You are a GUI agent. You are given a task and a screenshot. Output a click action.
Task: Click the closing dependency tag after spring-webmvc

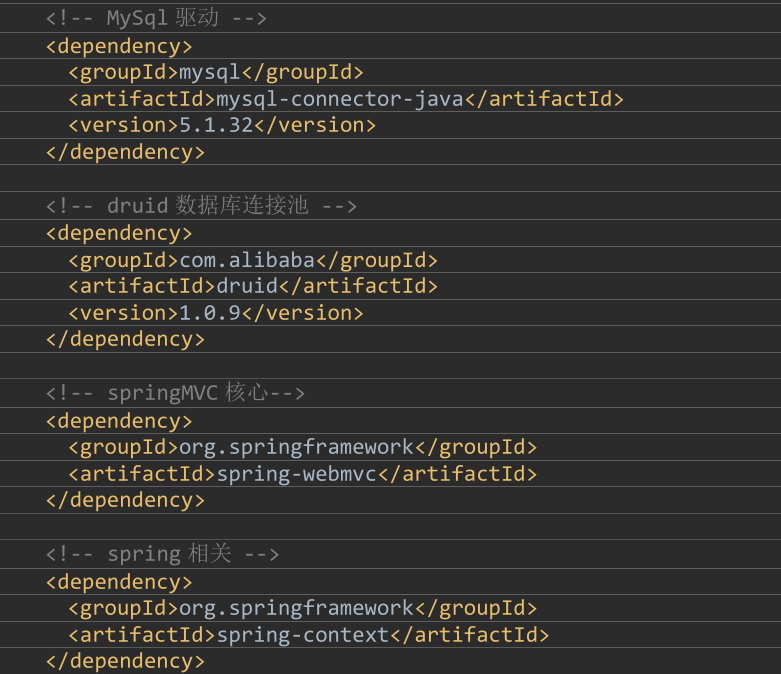point(125,500)
